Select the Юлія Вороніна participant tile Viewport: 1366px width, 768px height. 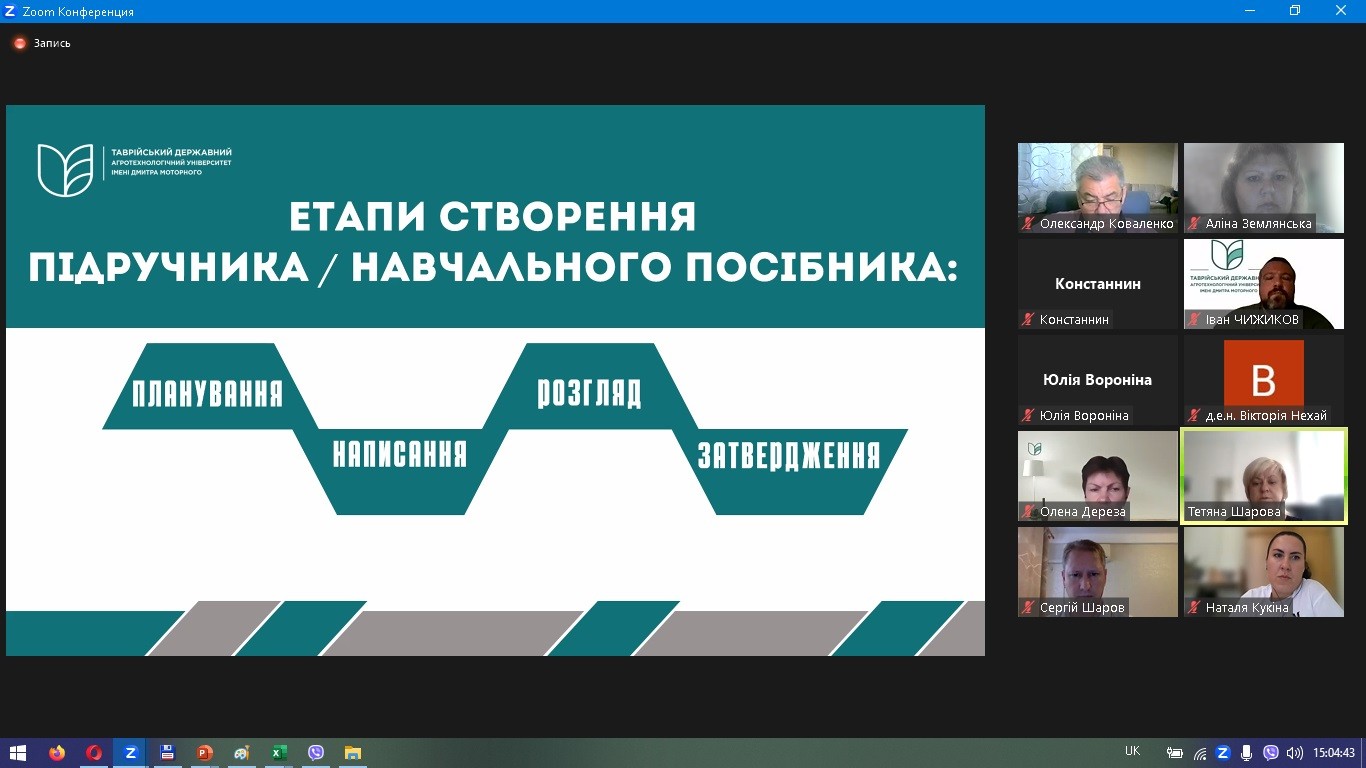click(1097, 380)
